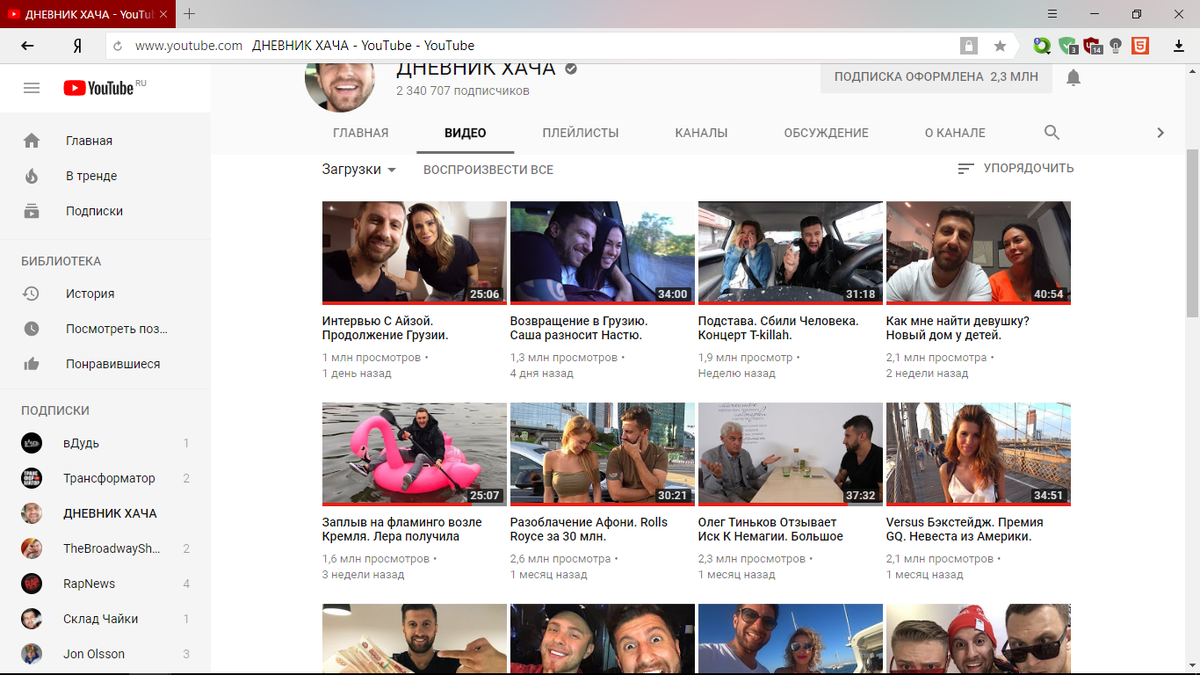
Task: Toggle the channel notification bell
Action: point(1073,77)
